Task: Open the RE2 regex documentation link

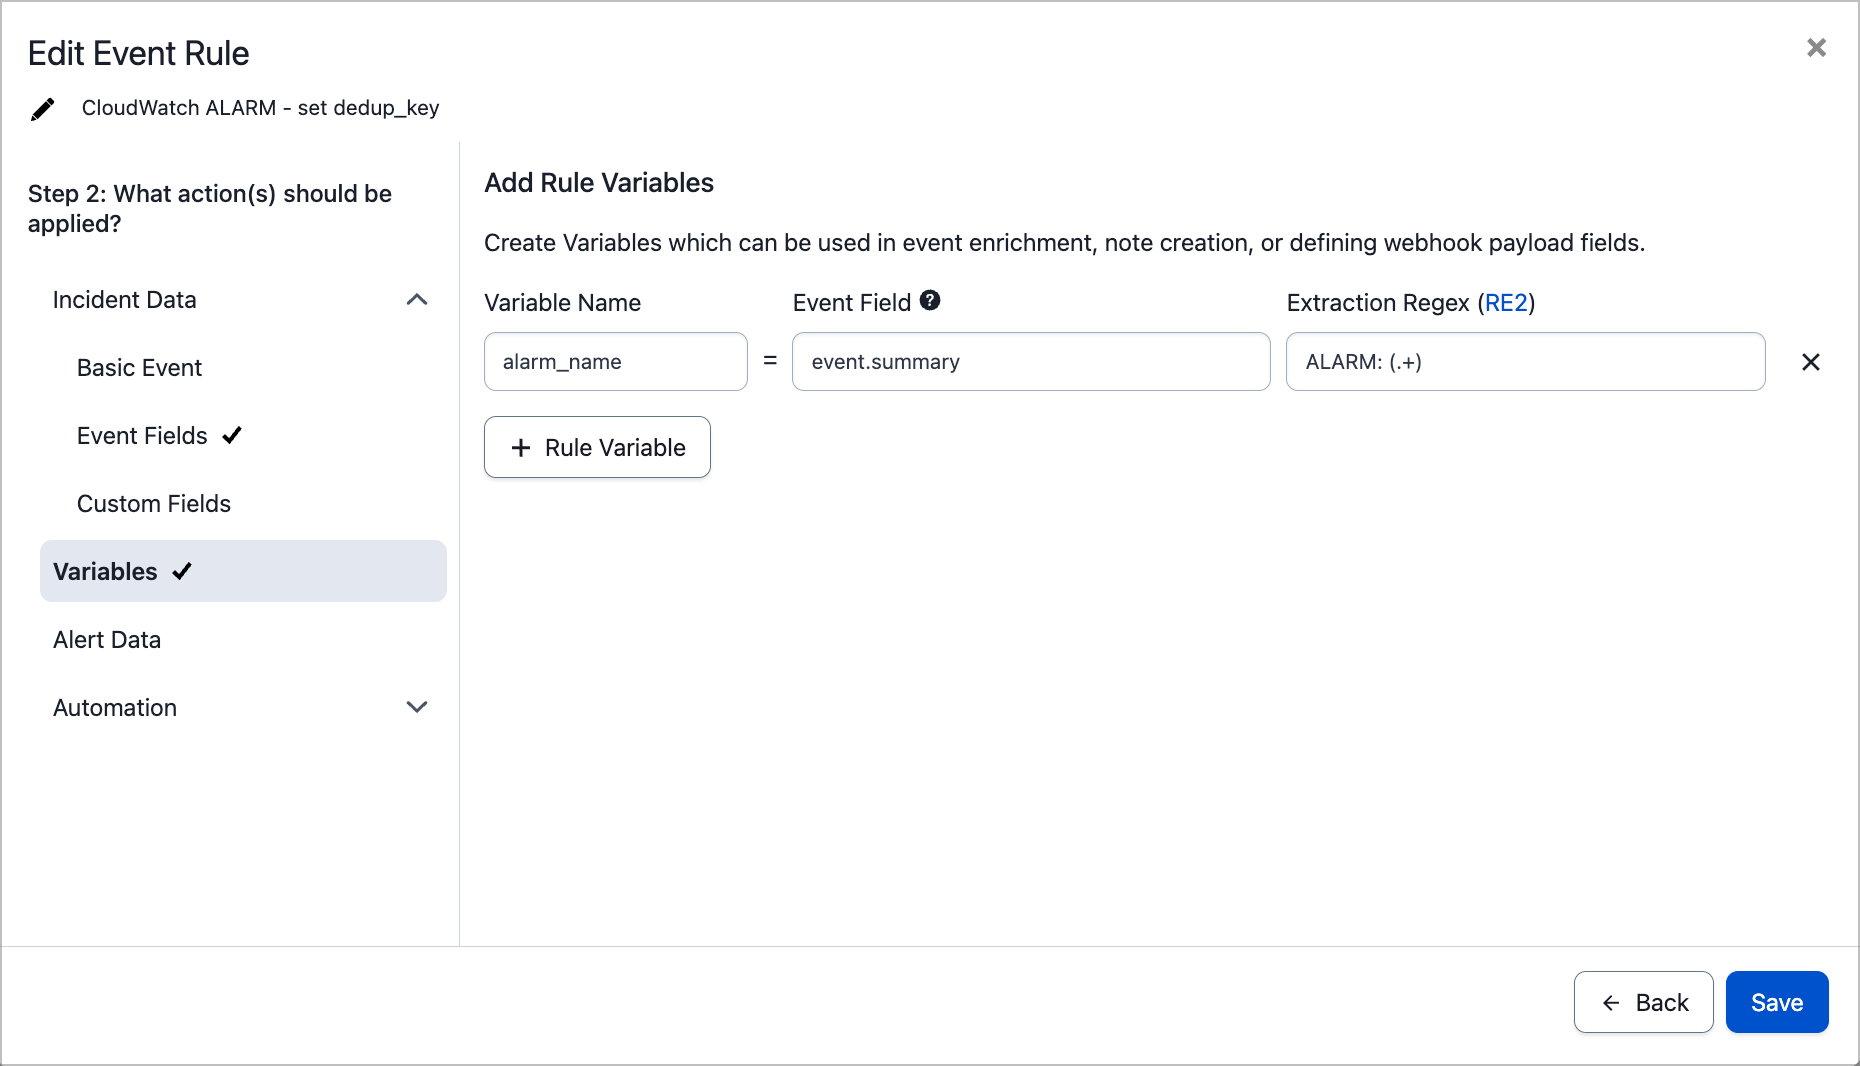Action: click(1506, 303)
